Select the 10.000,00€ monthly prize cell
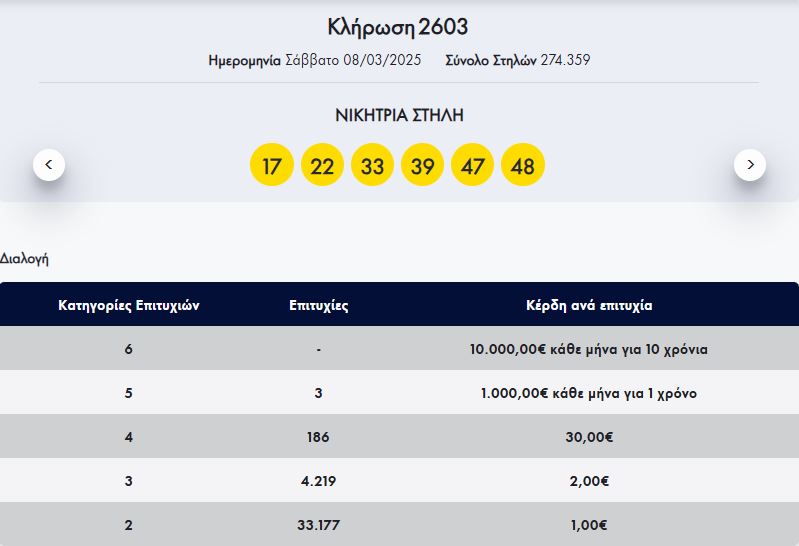The width and height of the screenshot is (799, 546). point(589,350)
